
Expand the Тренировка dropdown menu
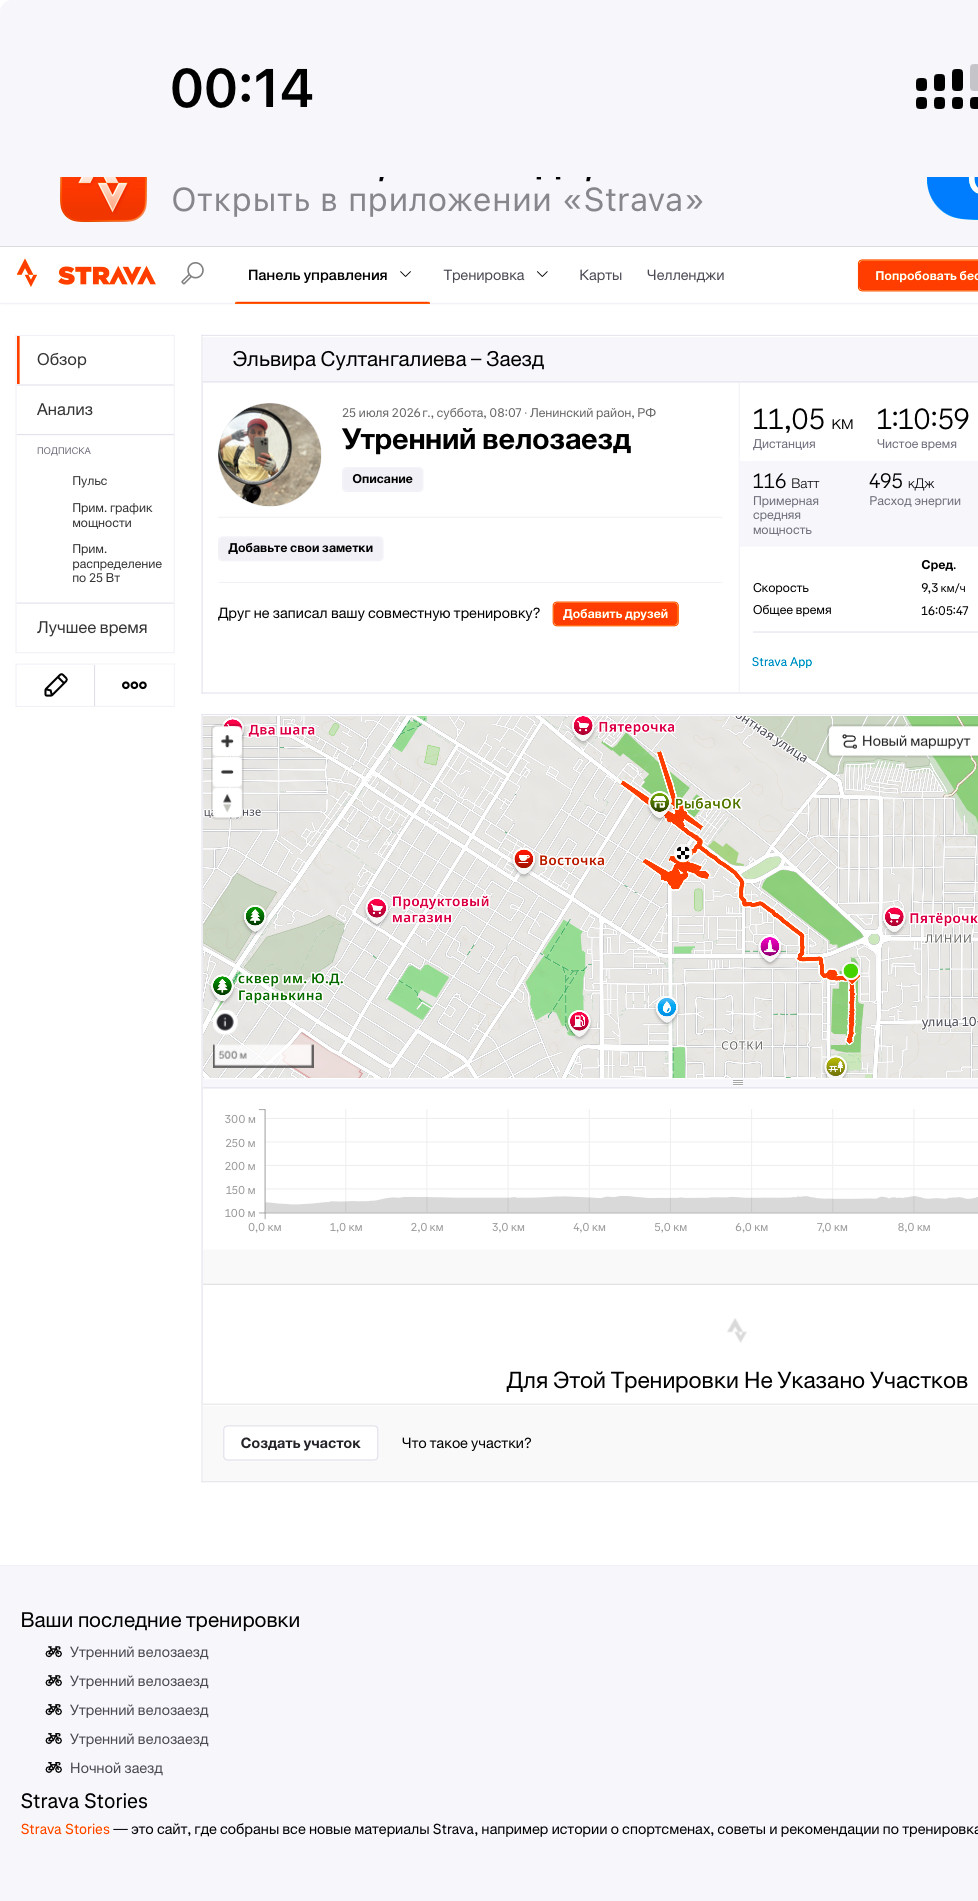tap(496, 275)
